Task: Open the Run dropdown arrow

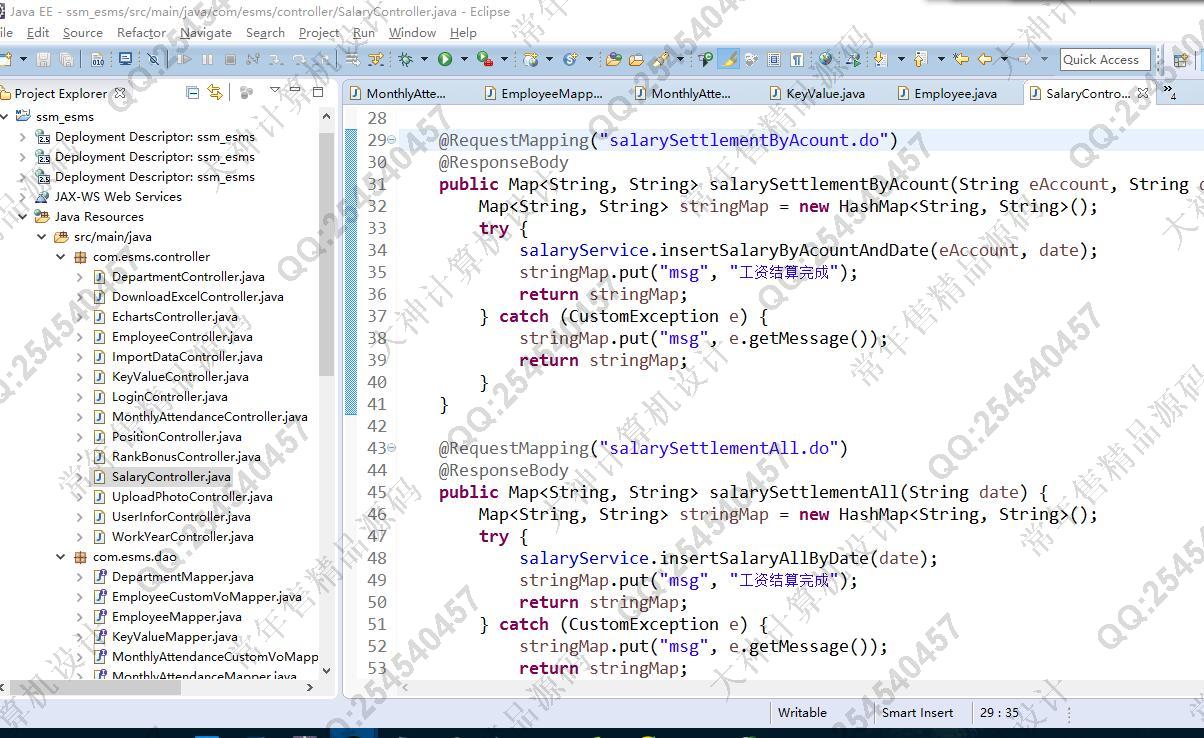Action: coord(465,60)
